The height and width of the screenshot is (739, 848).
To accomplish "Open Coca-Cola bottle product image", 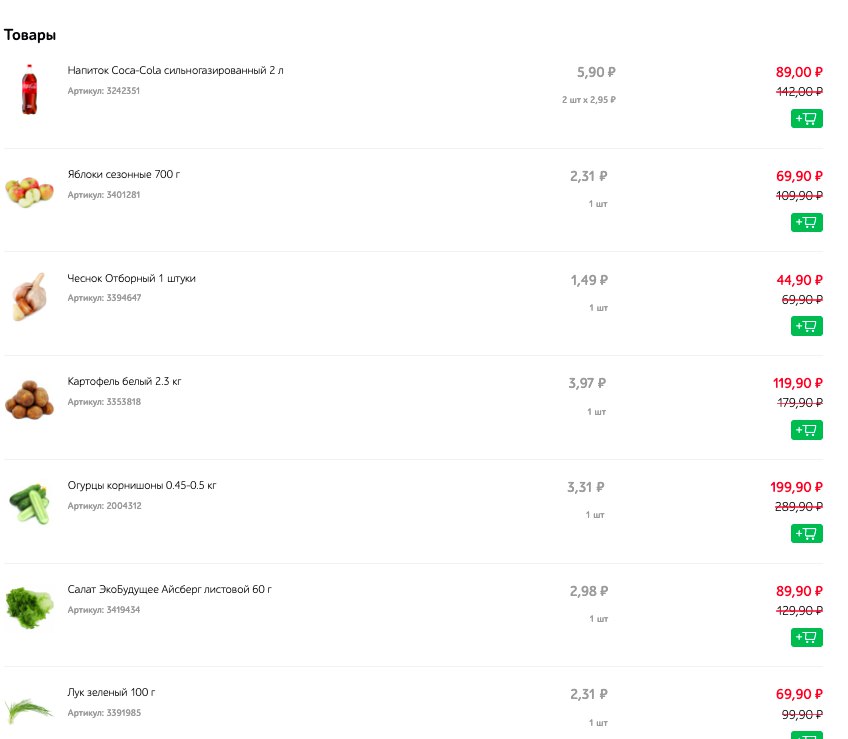I will (30, 89).
